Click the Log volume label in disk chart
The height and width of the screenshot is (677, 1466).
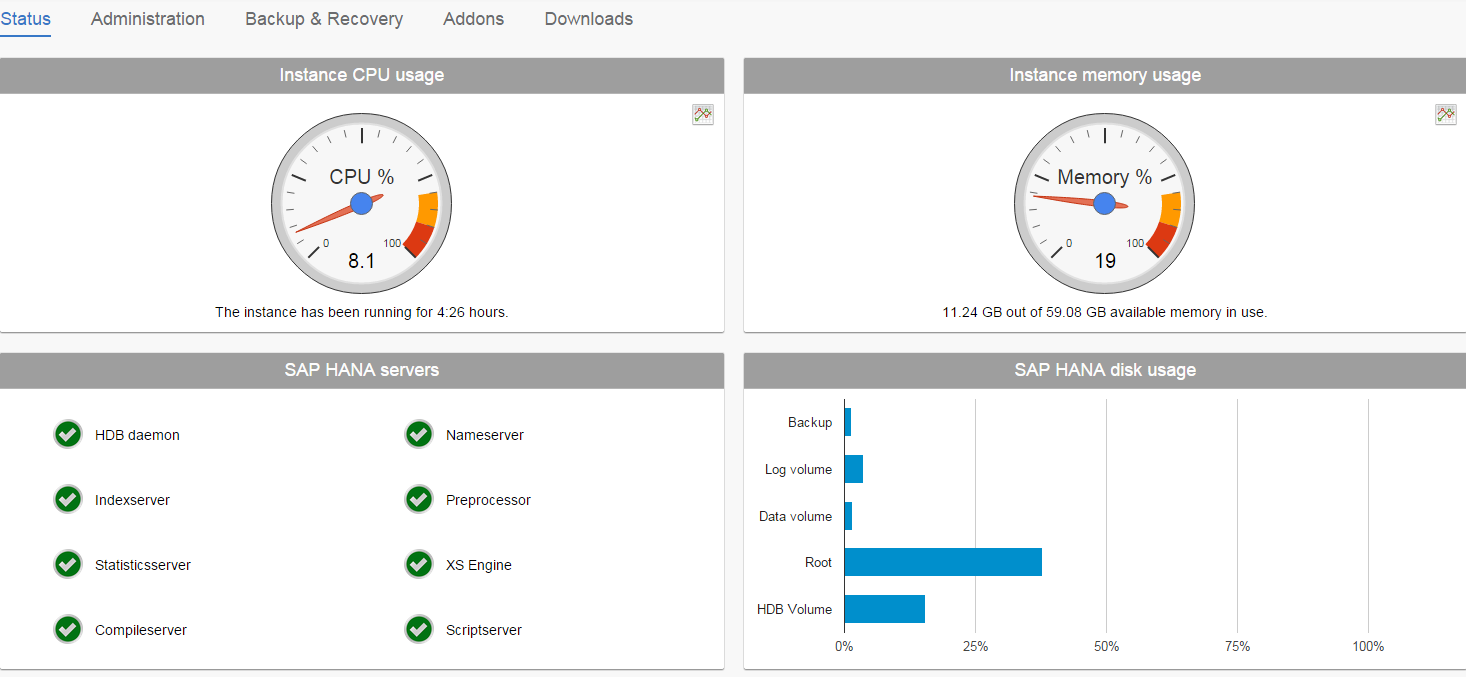(800, 469)
